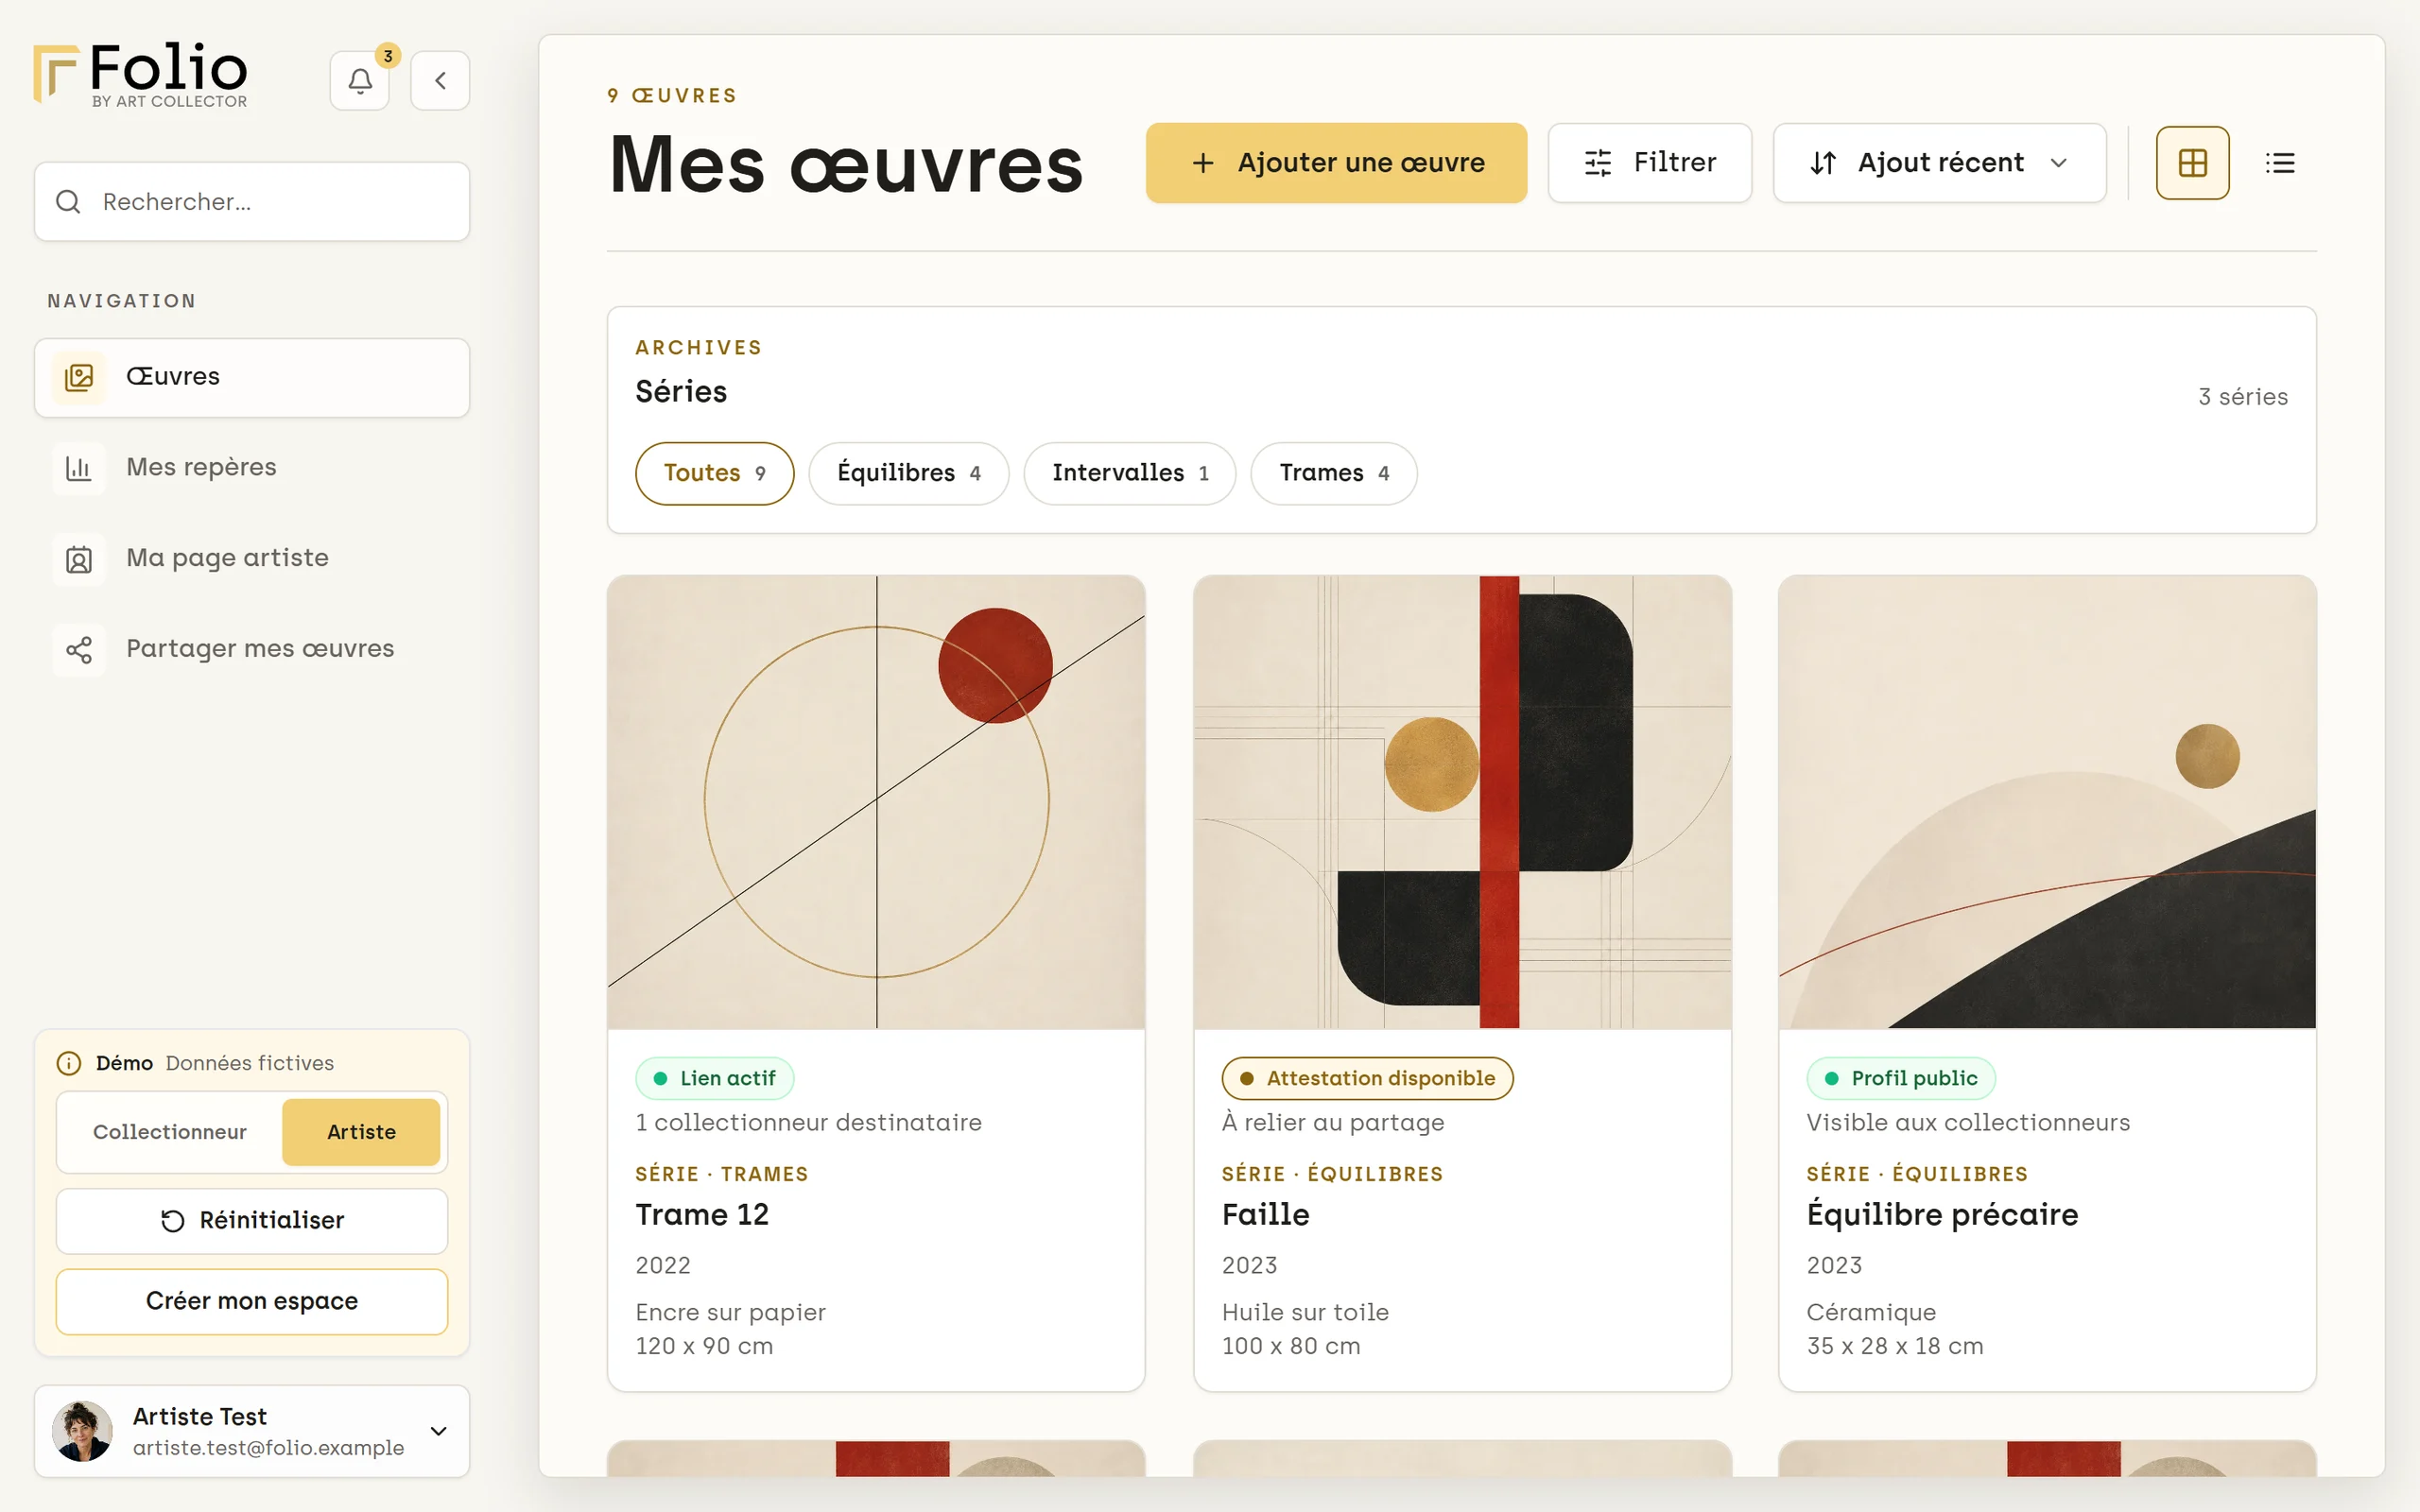Click the Artiste Test avatar photo
This screenshot has height=1512, width=2420.
pos(82,1431)
